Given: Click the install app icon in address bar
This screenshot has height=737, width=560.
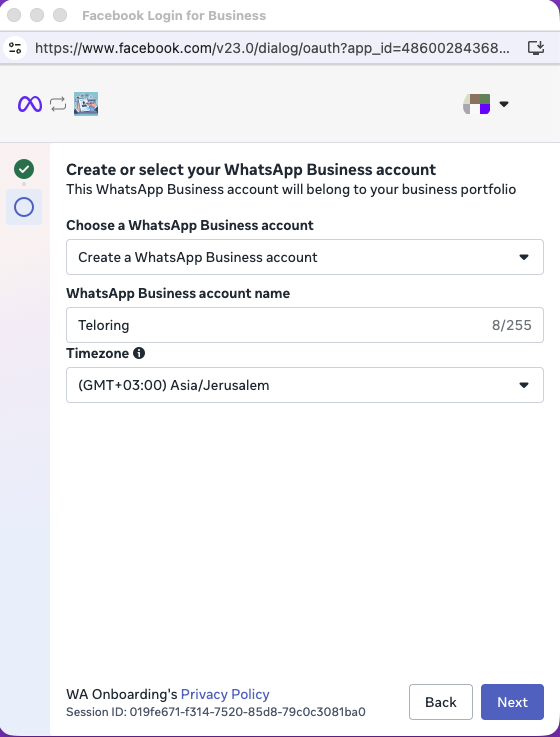Looking at the screenshot, I should [x=536, y=48].
